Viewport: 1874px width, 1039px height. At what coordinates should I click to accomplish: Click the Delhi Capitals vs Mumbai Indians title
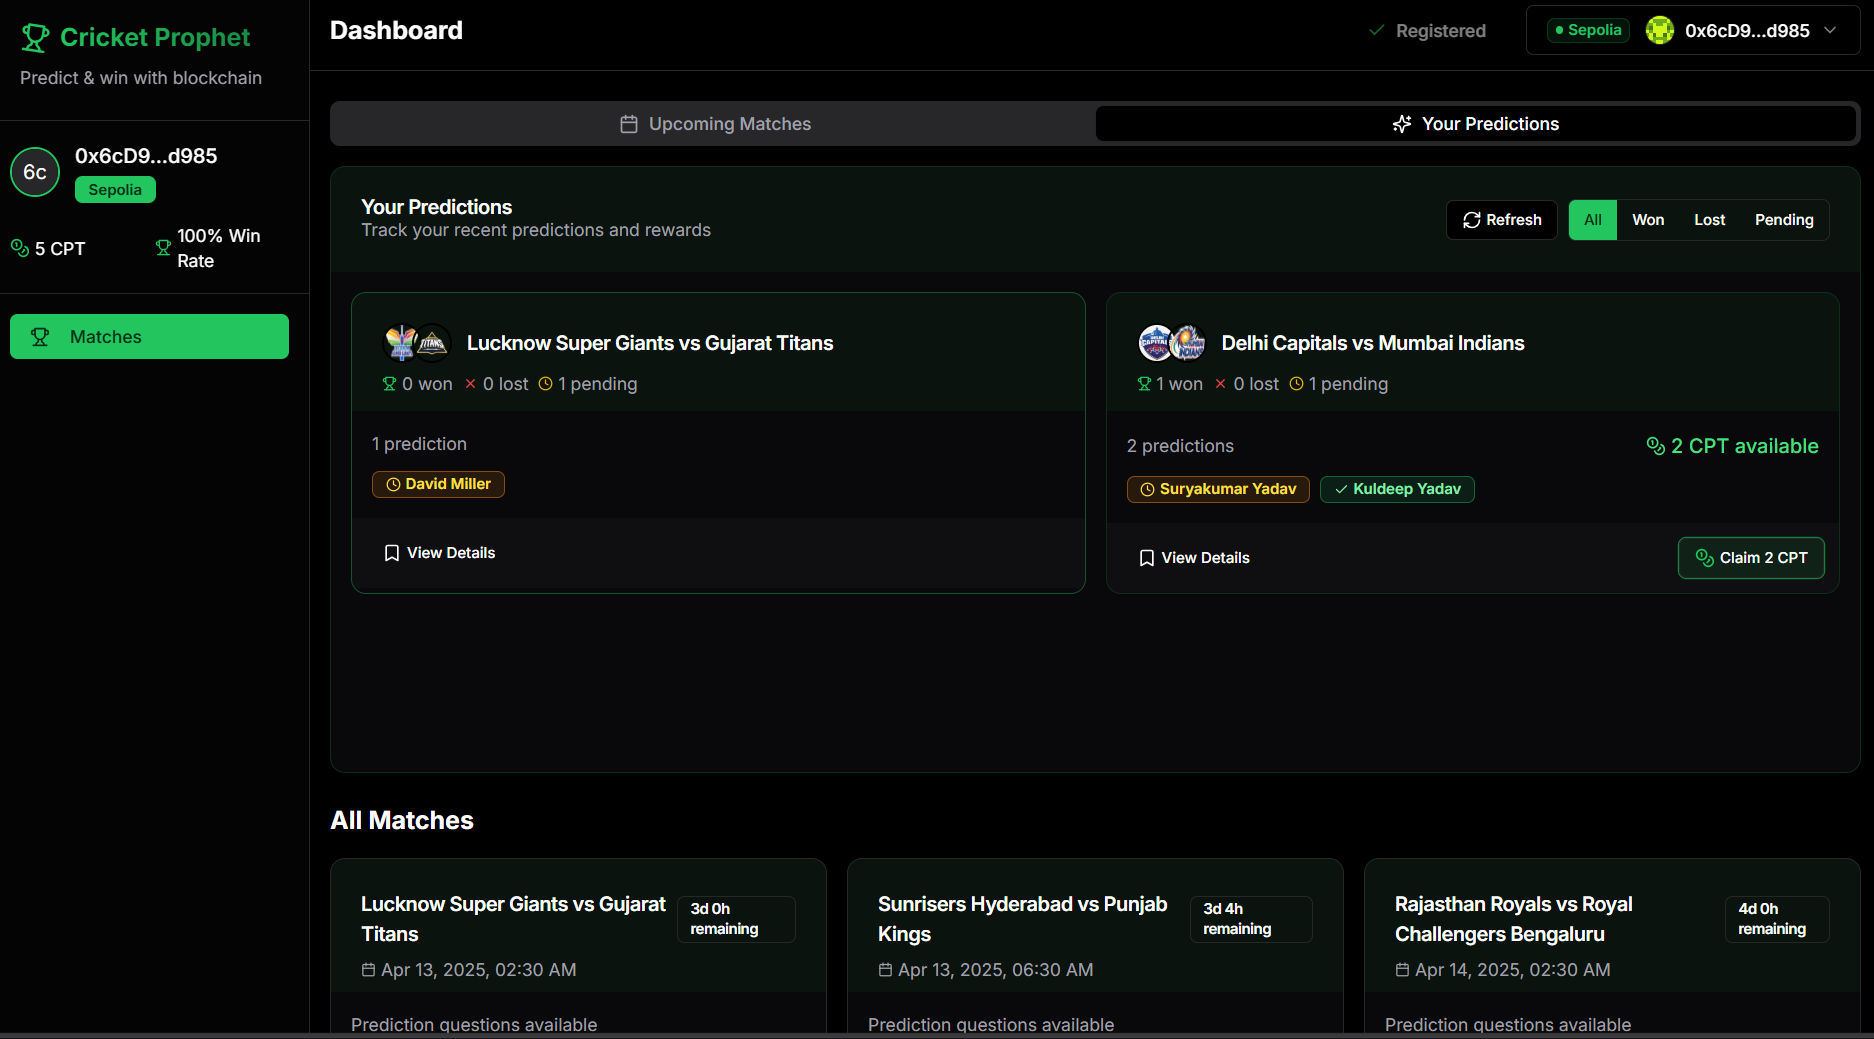pyautogui.click(x=1372, y=343)
